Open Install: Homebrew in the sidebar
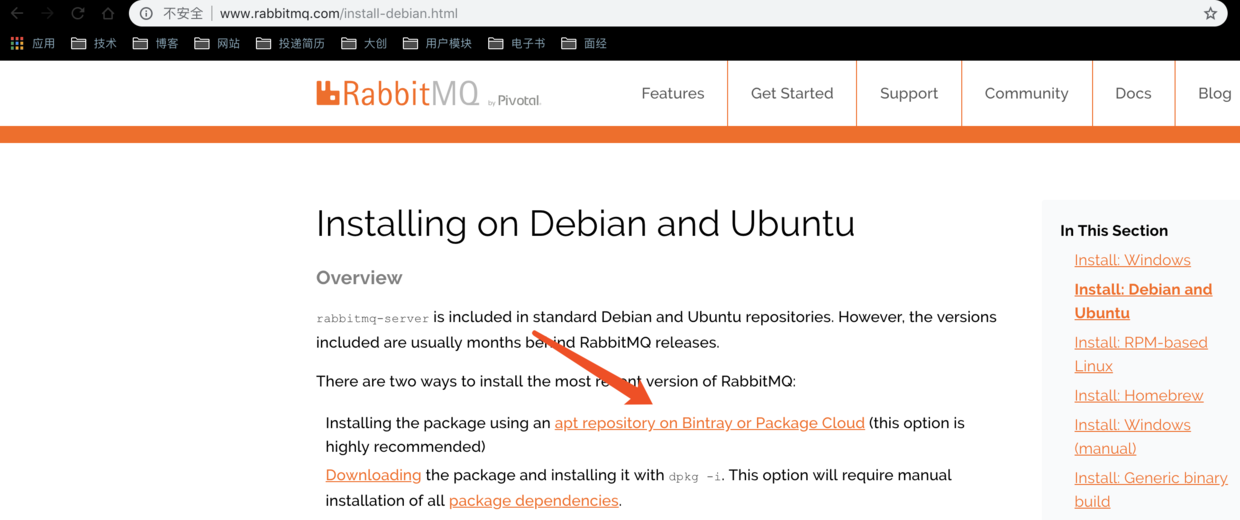This screenshot has width=1240, height=520. [1138, 396]
